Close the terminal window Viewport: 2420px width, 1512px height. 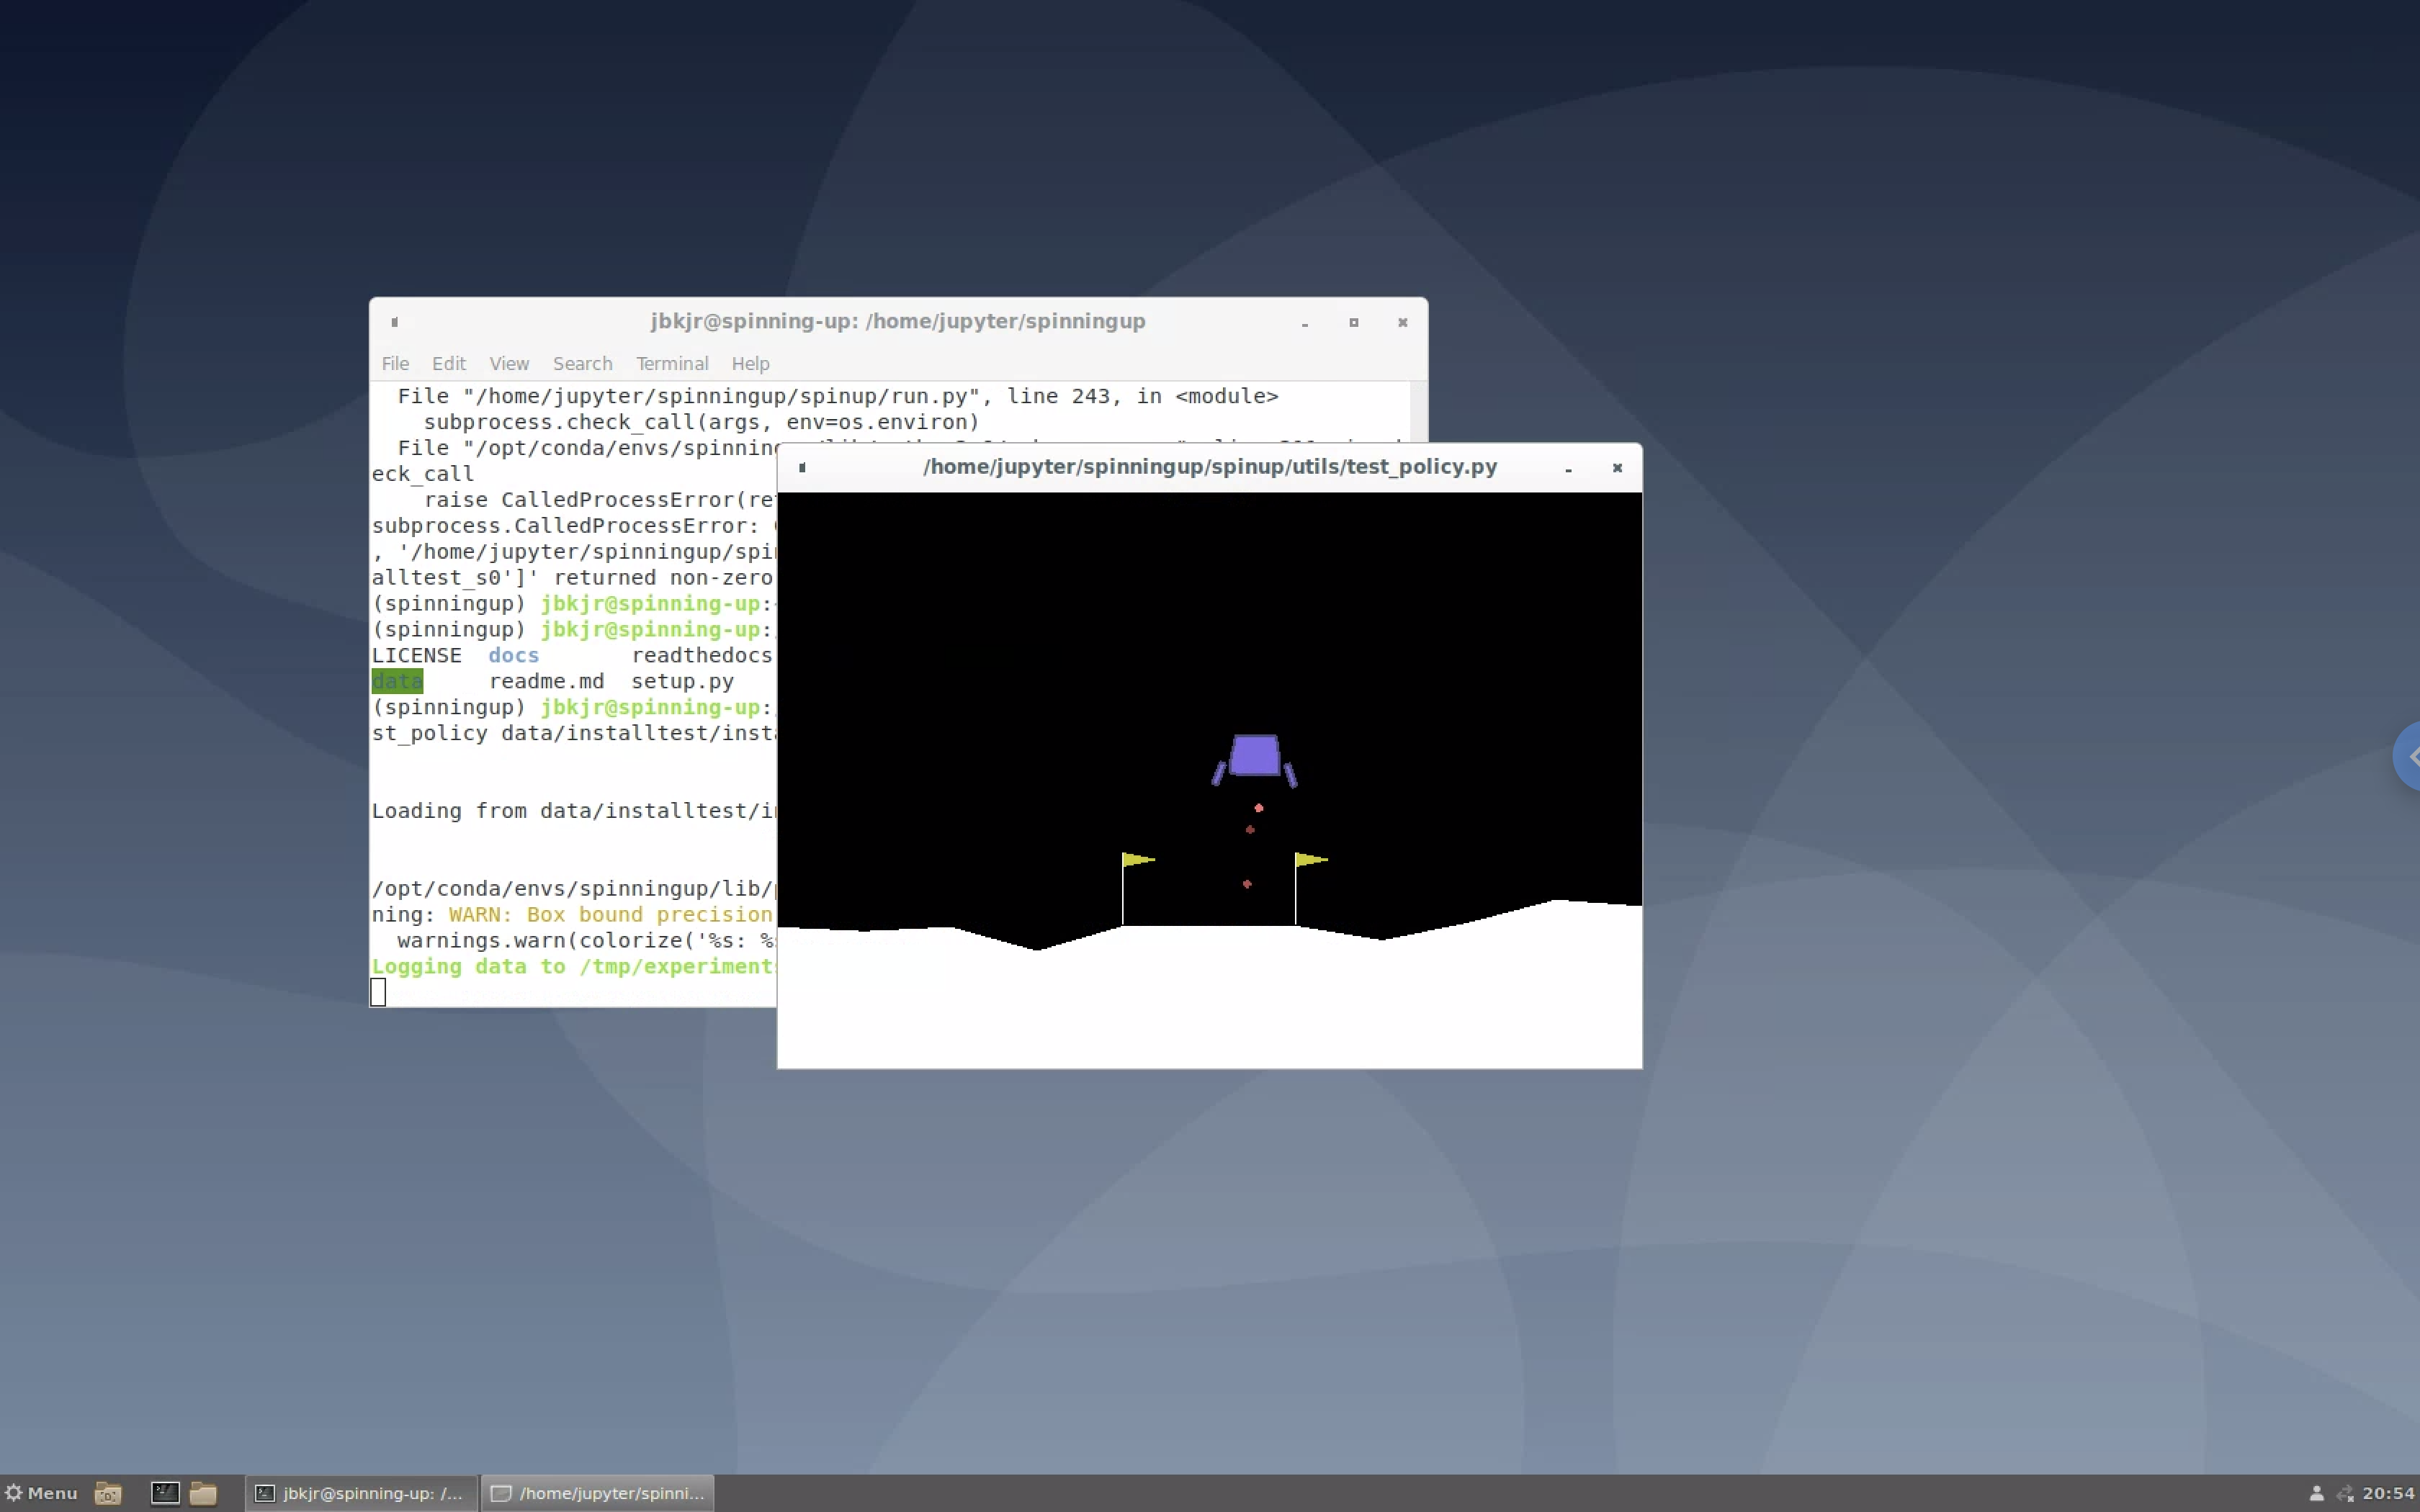(1403, 322)
